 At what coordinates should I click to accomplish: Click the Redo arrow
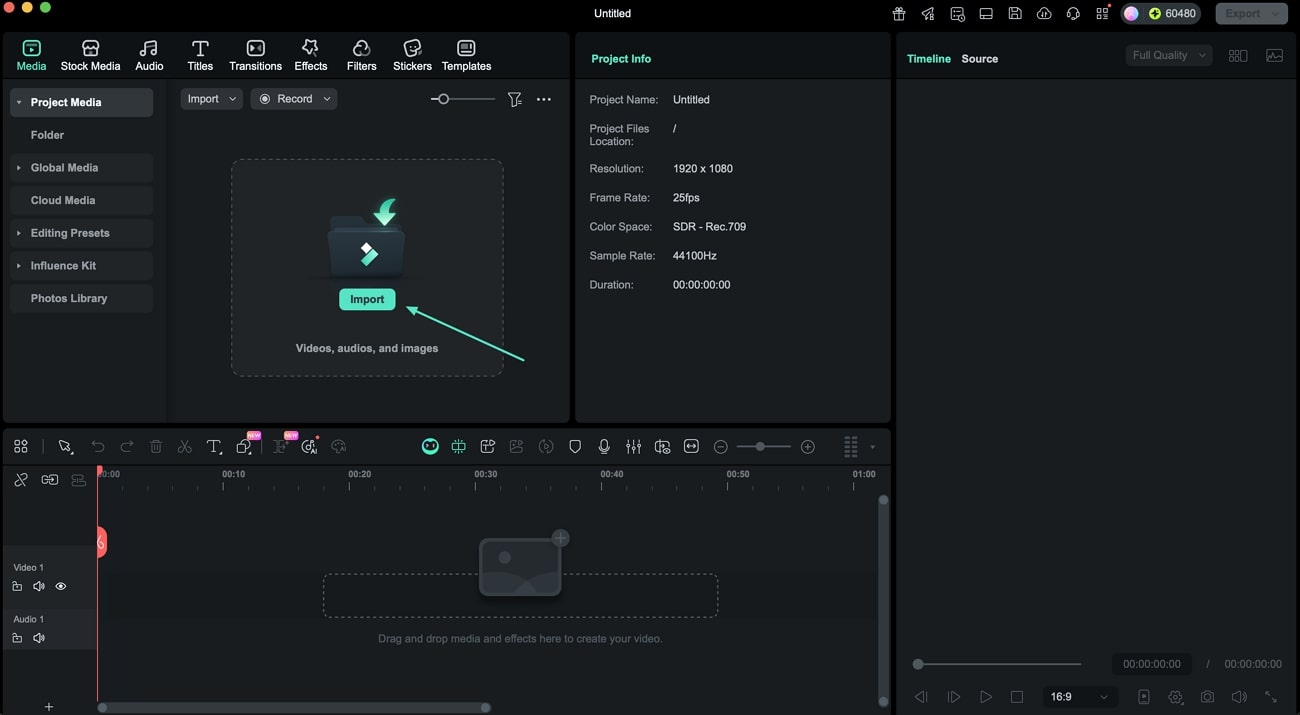click(x=127, y=447)
